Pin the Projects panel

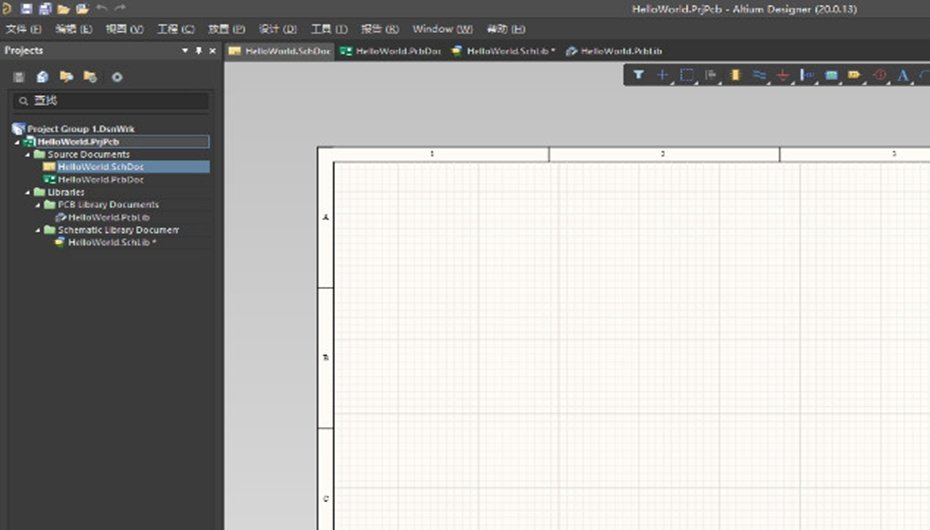coord(199,51)
